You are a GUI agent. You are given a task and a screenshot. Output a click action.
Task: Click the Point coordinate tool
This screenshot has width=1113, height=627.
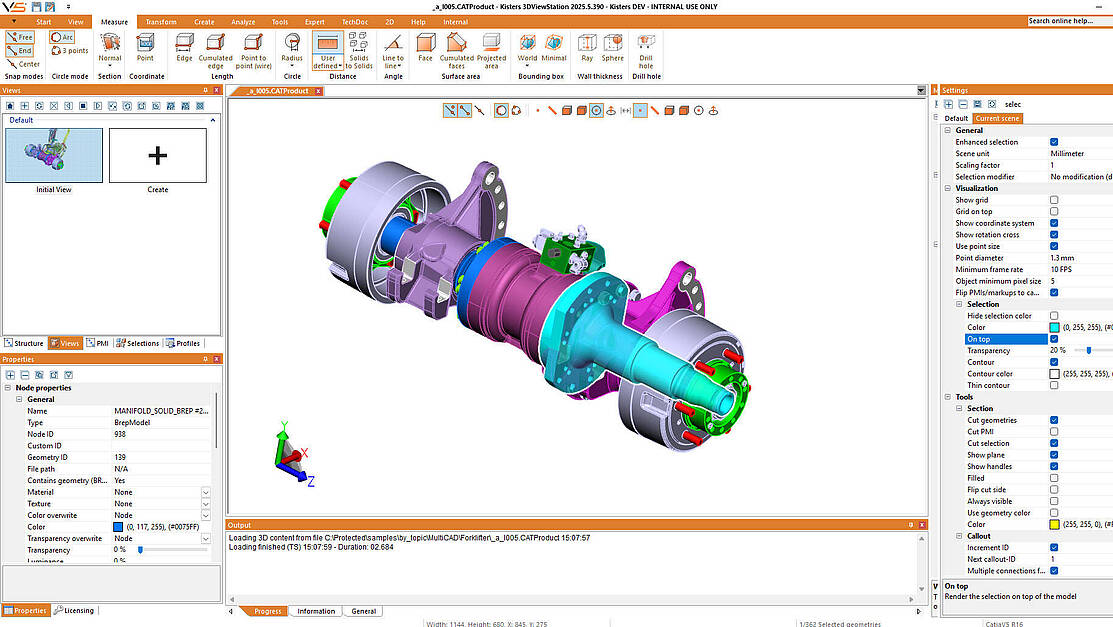(x=146, y=47)
